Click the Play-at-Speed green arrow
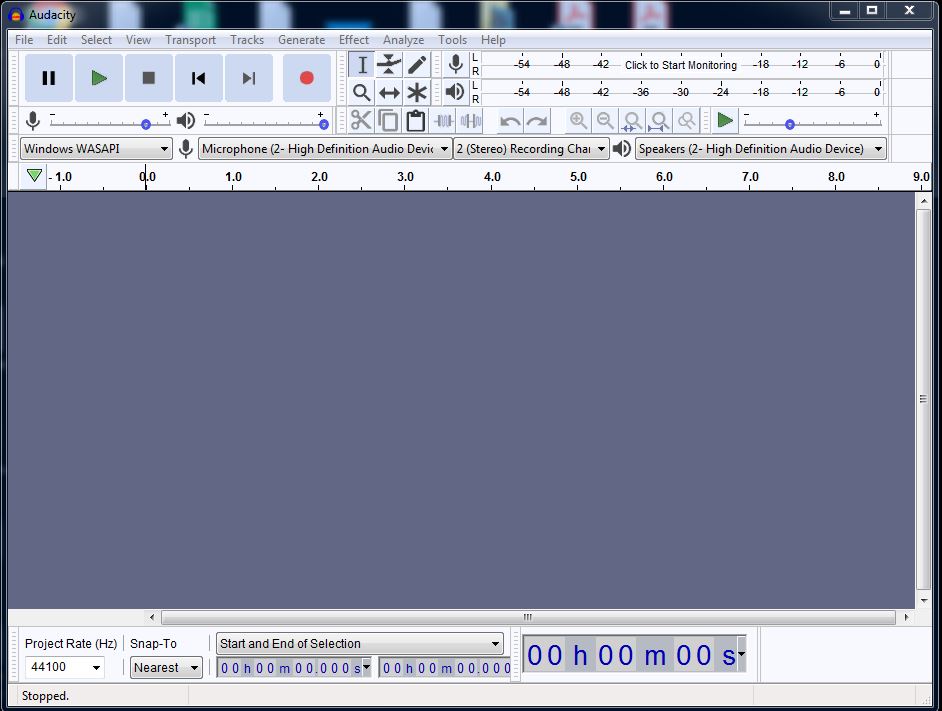The image size is (942, 711). click(x=725, y=120)
